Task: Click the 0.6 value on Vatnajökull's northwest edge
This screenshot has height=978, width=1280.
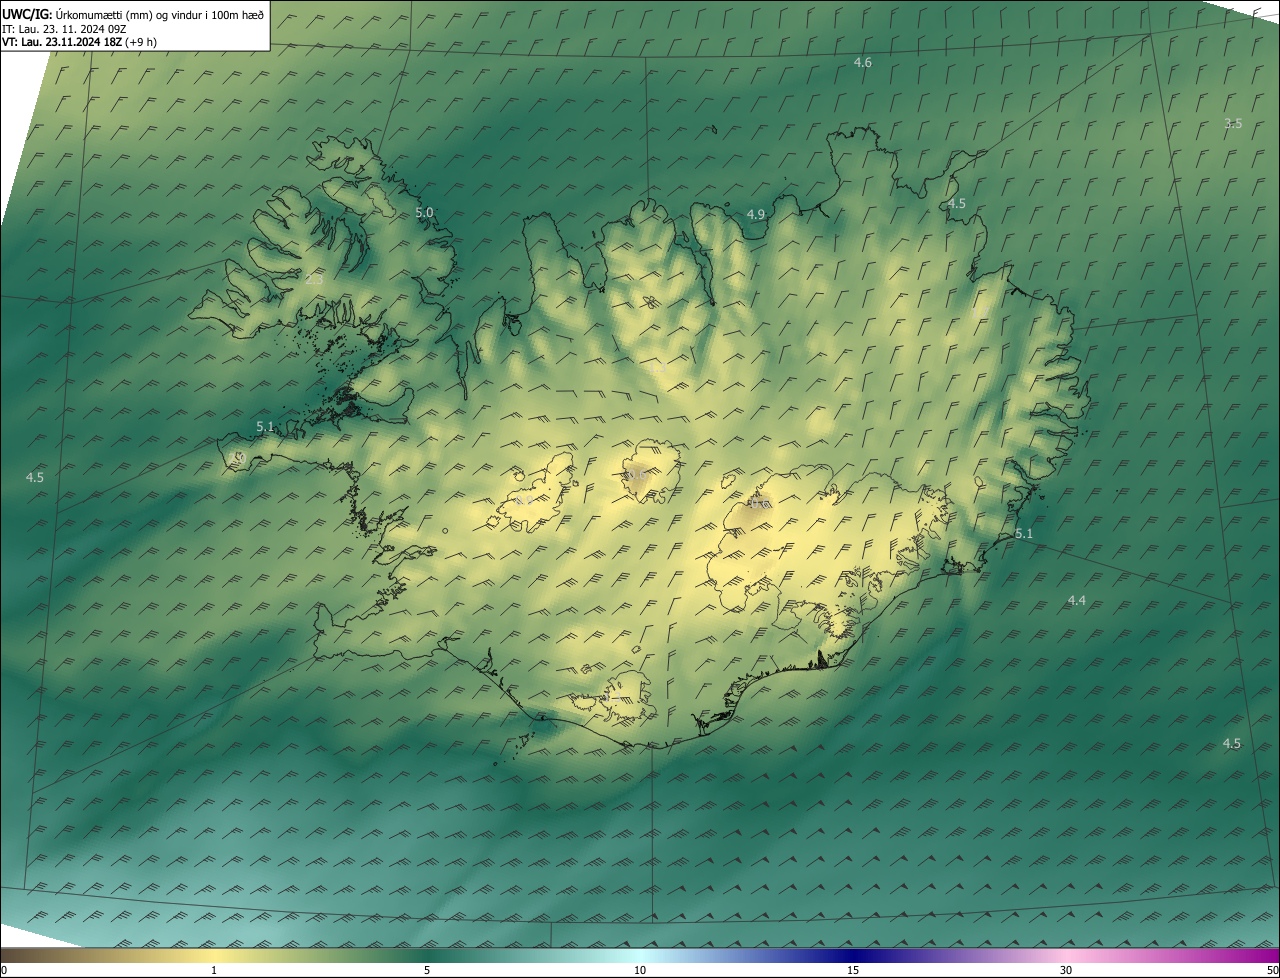Action: click(759, 505)
